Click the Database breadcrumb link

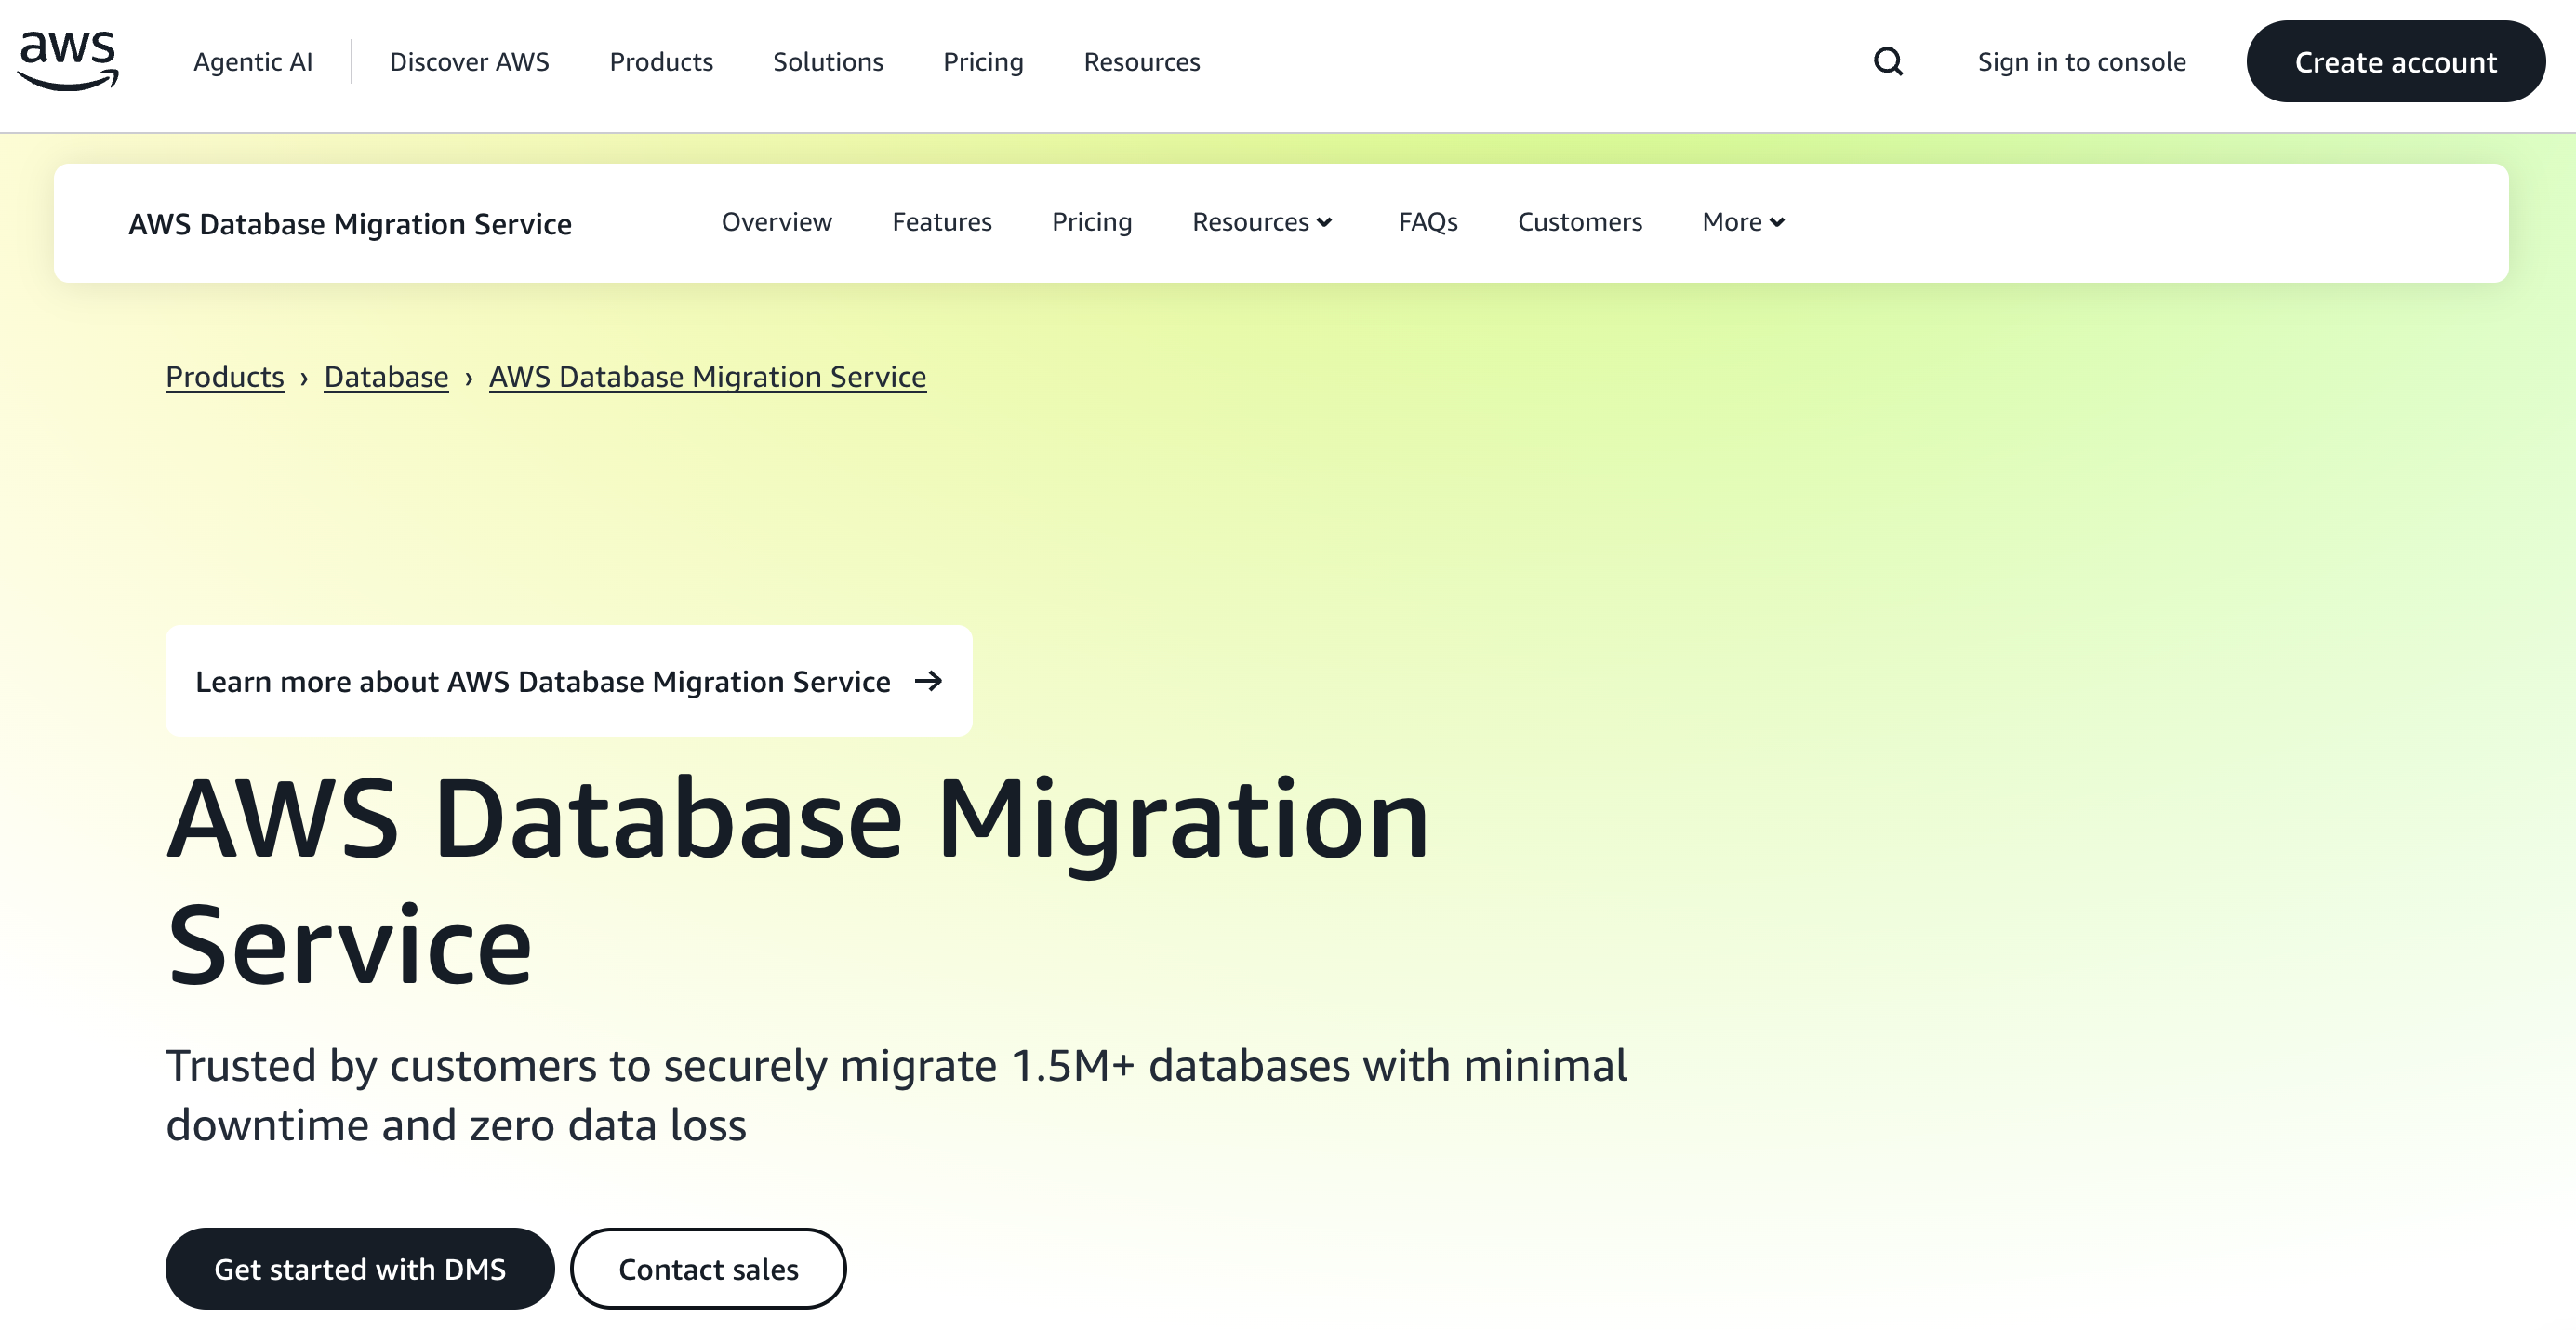point(386,377)
